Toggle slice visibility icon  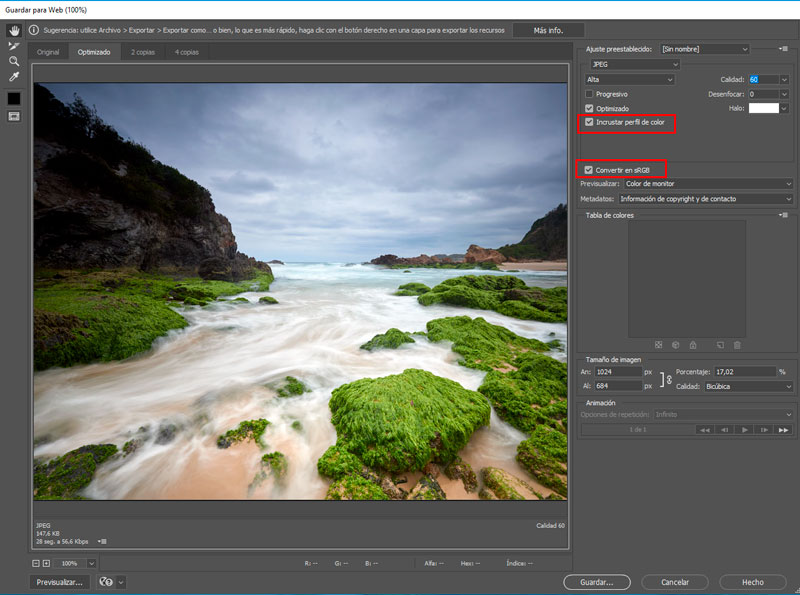click(x=14, y=116)
